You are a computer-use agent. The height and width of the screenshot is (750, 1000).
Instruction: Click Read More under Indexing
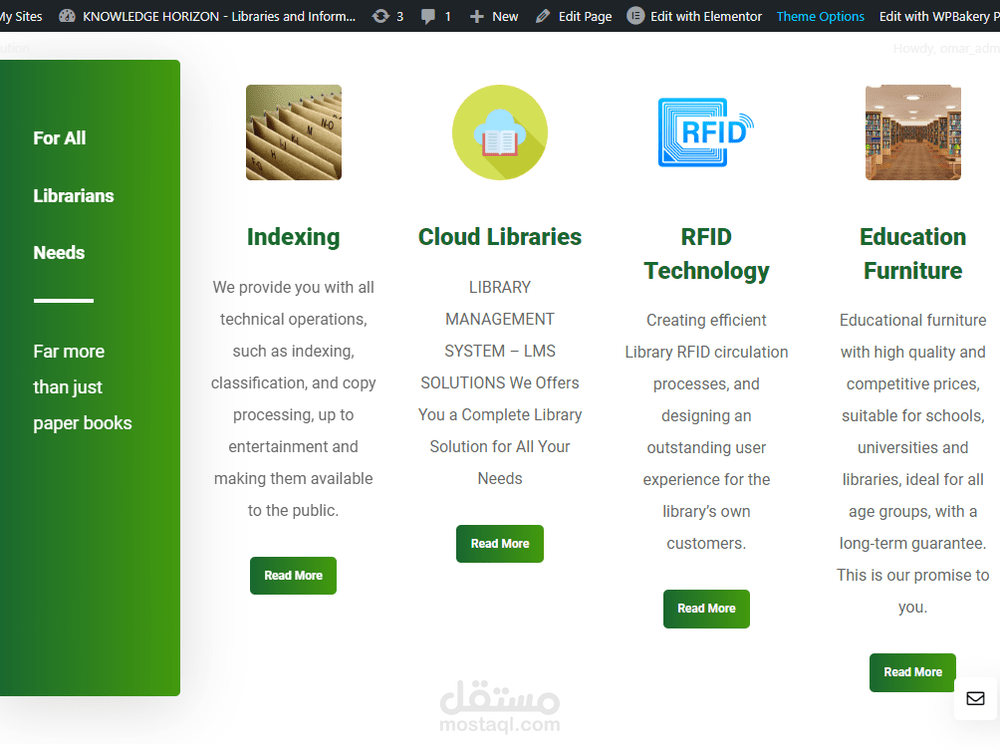(293, 575)
